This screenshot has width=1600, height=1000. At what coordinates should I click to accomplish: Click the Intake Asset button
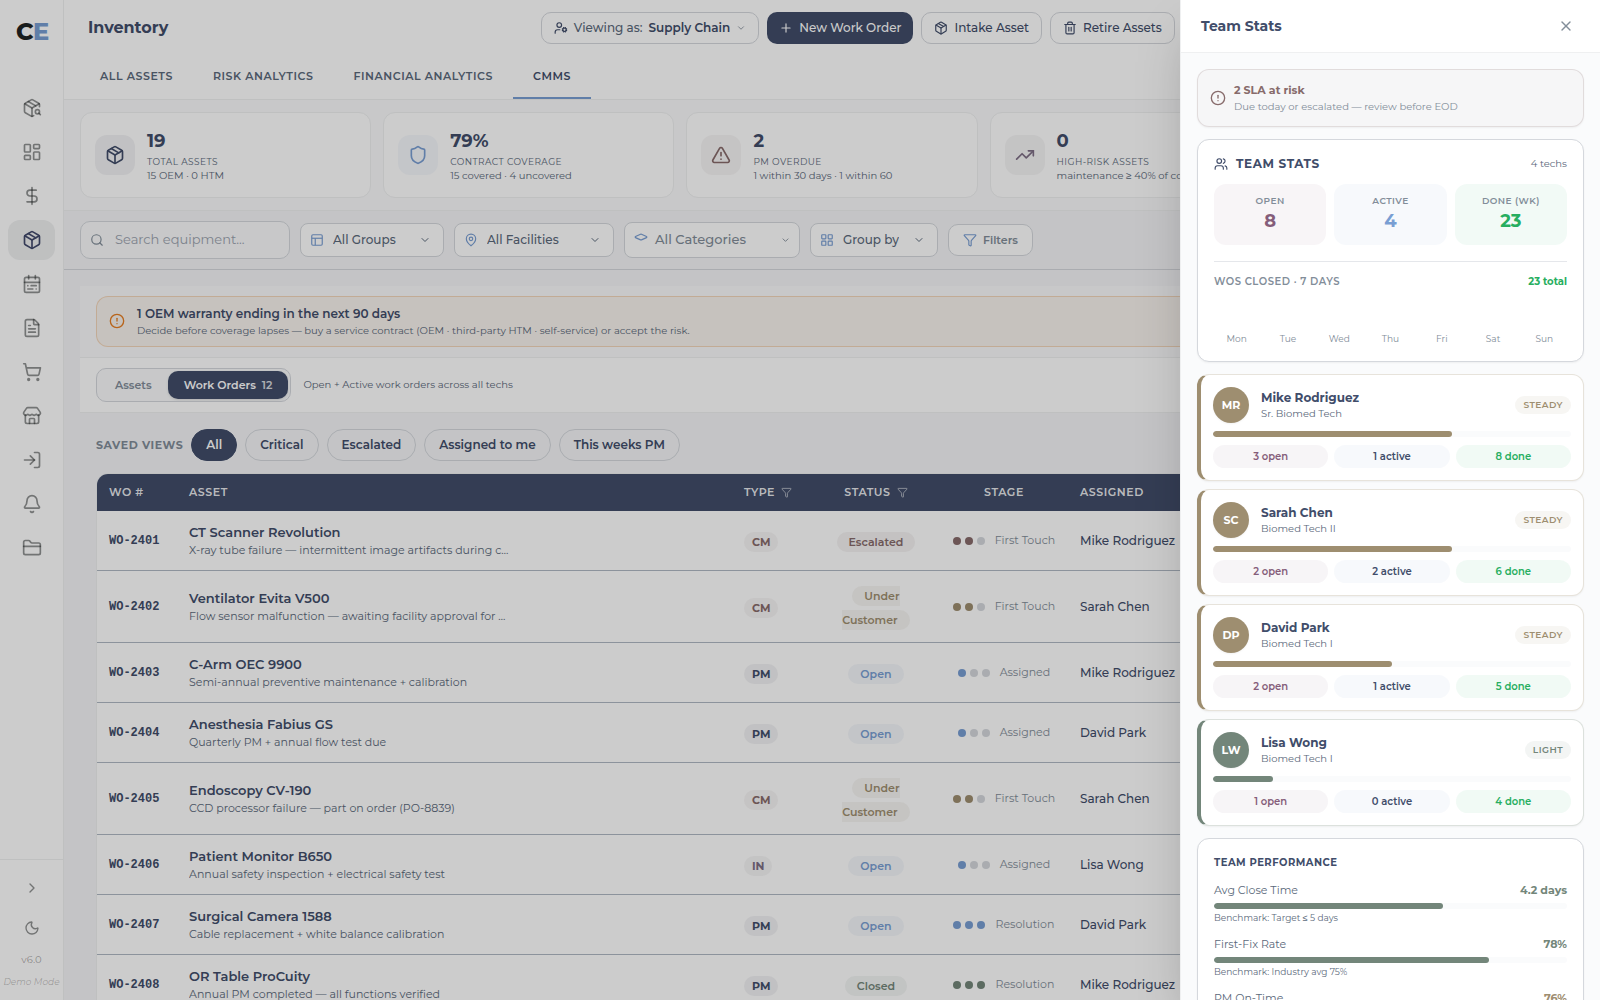[x=982, y=28]
